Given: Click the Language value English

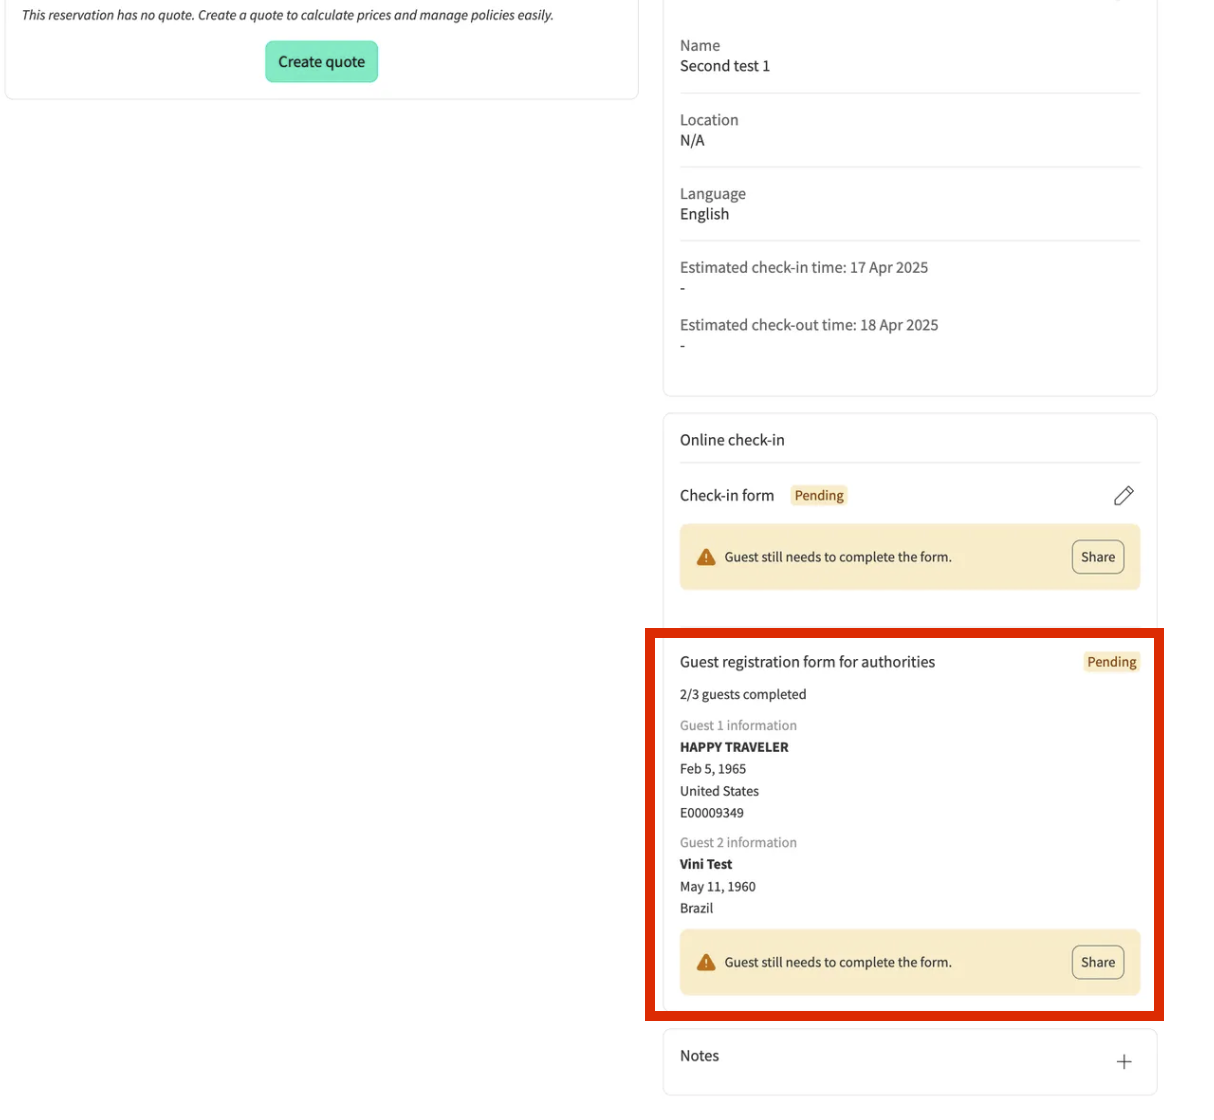Looking at the screenshot, I should (704, 214).
